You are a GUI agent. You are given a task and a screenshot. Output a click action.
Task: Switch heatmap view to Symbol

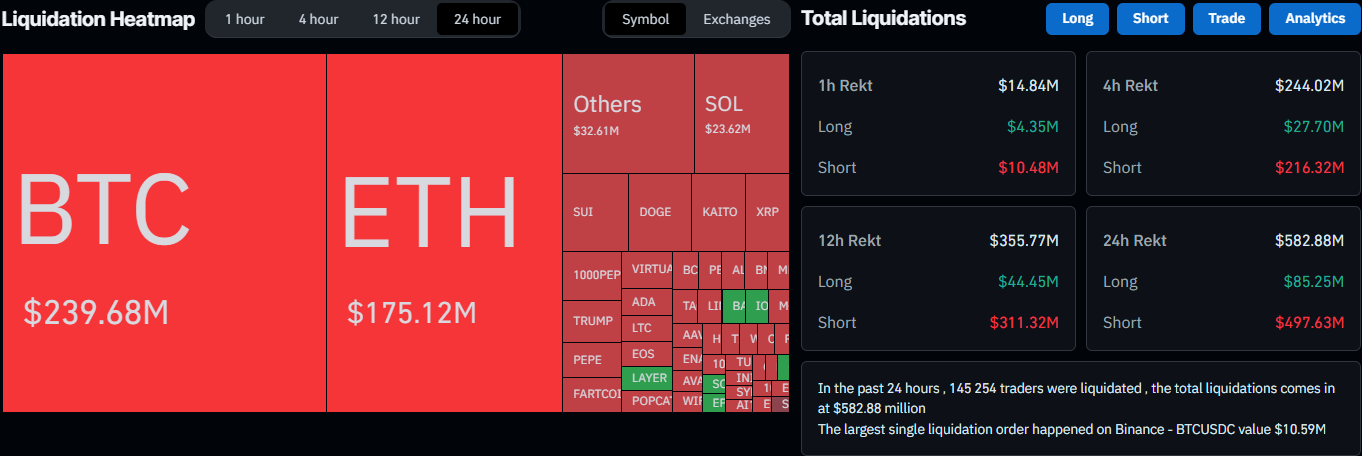(x=646, y=19)
